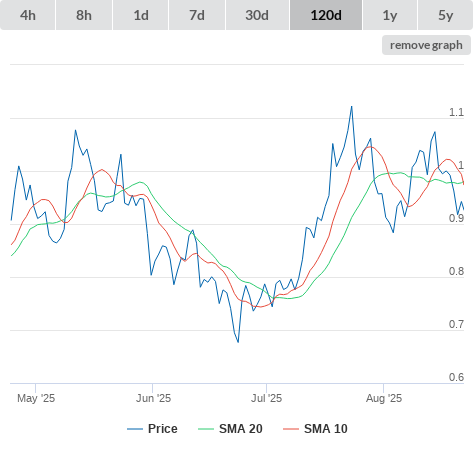Click the Jul '25 axis label
The height and width of the screenshot is (455, 474).
(266, 398)
